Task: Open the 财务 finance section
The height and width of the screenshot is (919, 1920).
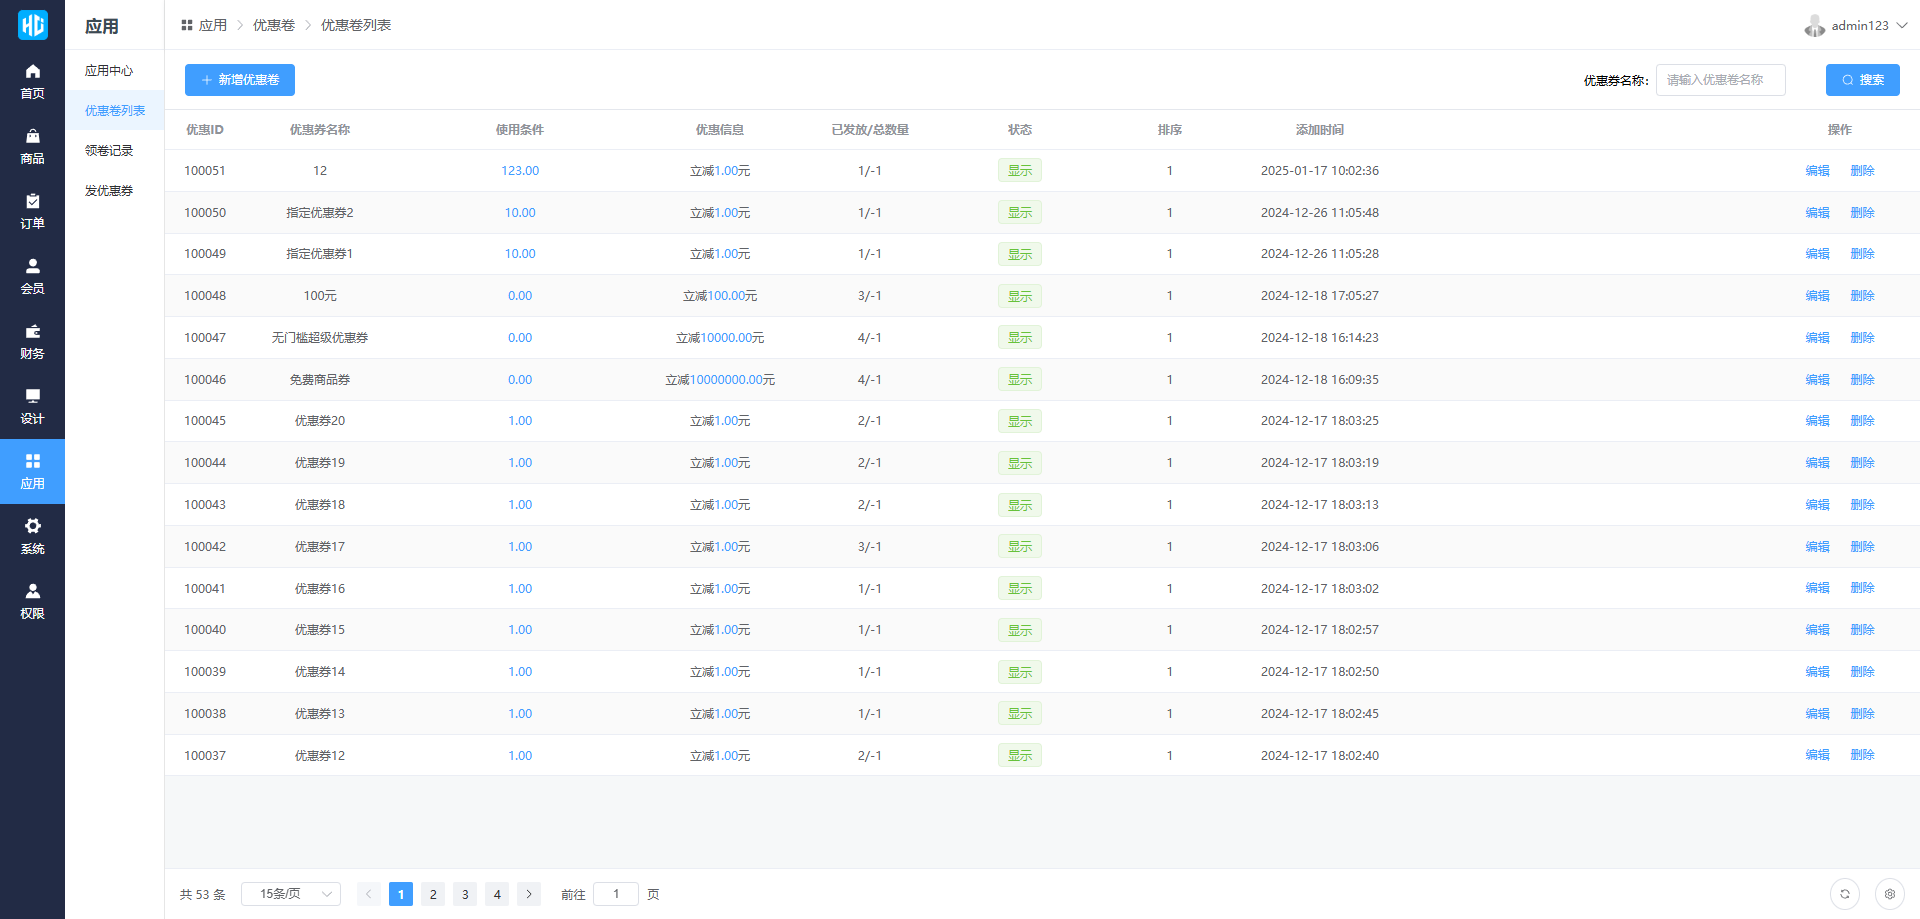Action: [x=32, y=341]
